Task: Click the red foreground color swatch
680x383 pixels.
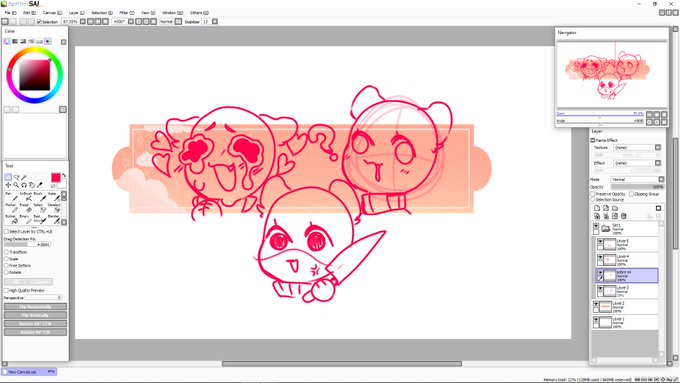Action: 56,177
